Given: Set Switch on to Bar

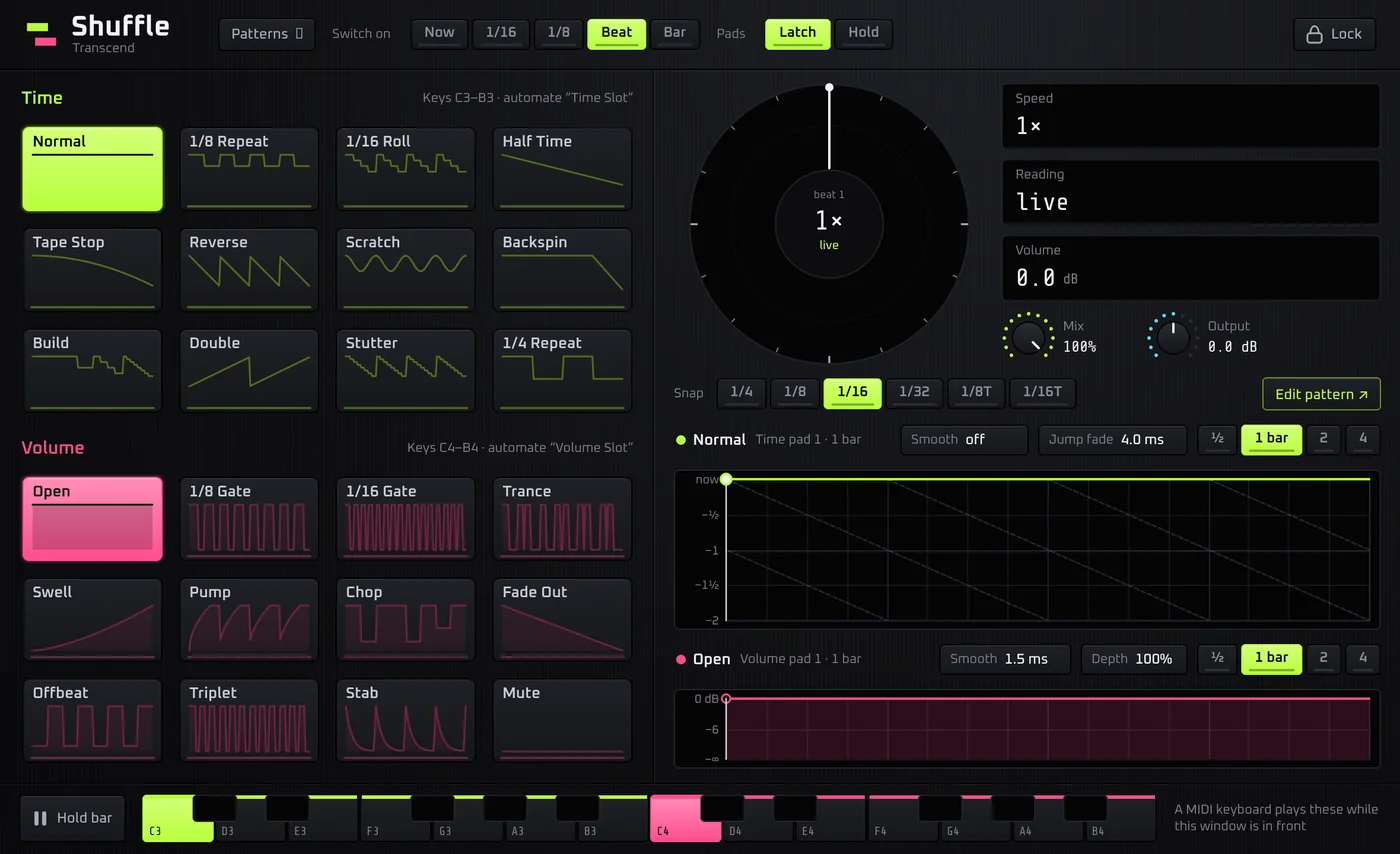Looking at the screenshot, I should coord(675,33).
